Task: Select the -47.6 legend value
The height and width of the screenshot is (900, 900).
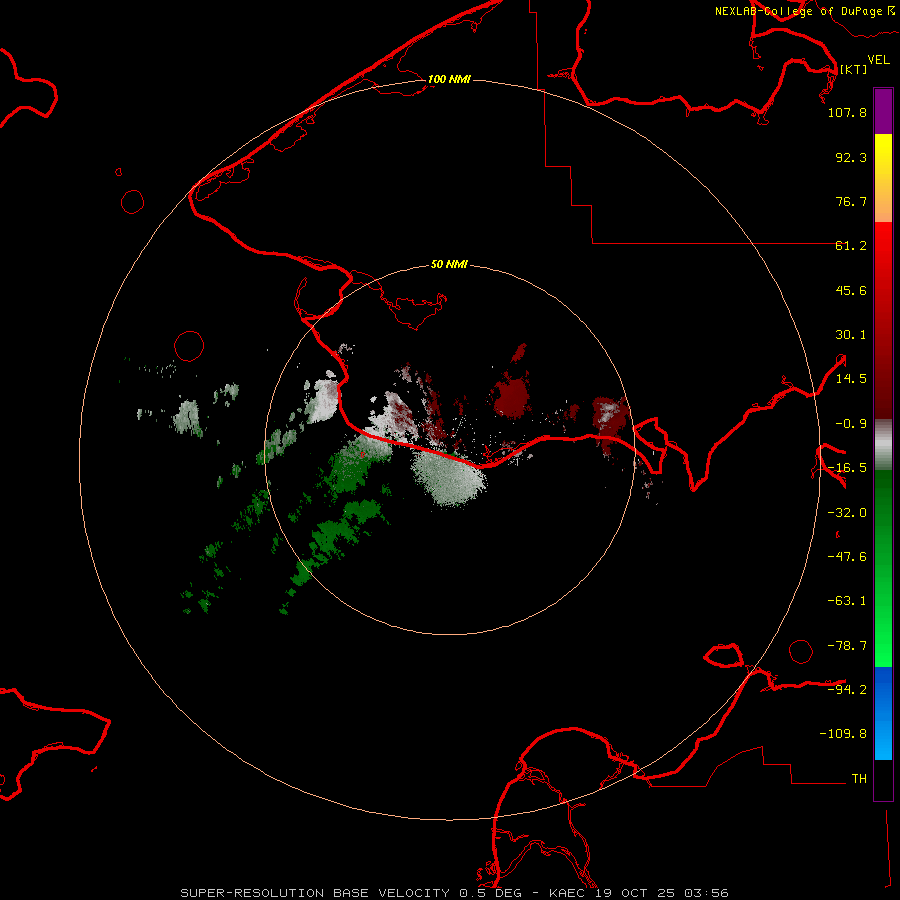Action: click(847, 557)
